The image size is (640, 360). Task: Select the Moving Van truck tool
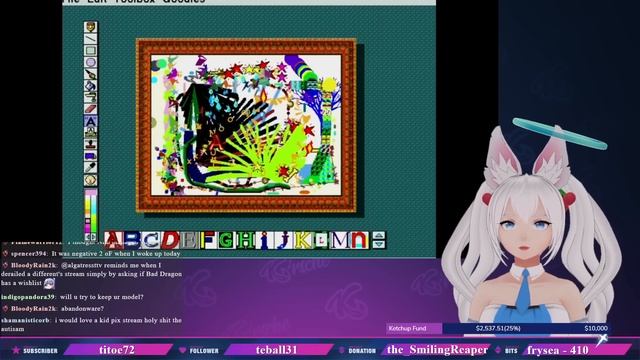tap(91, 156)
